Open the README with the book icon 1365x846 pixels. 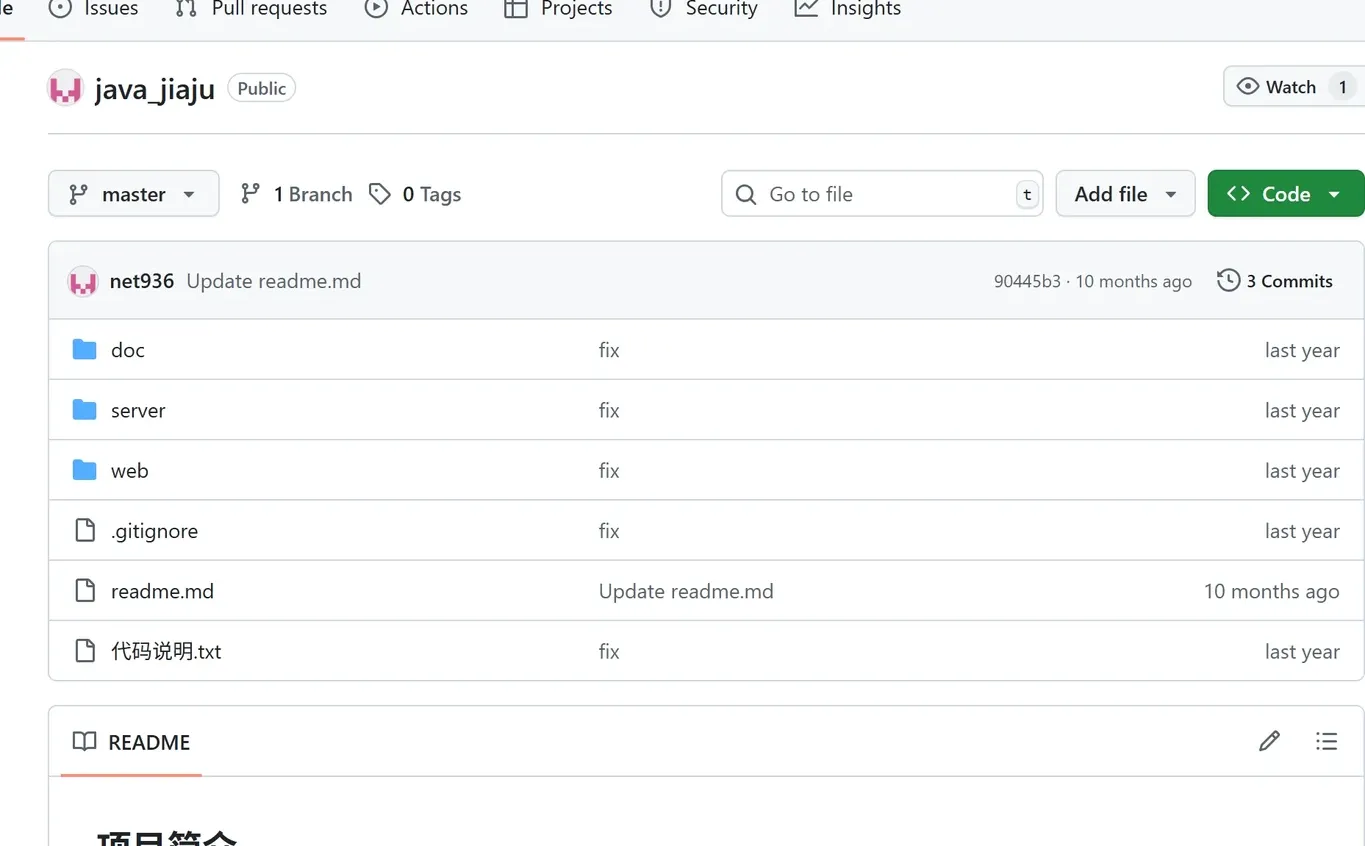click(84, 741)
